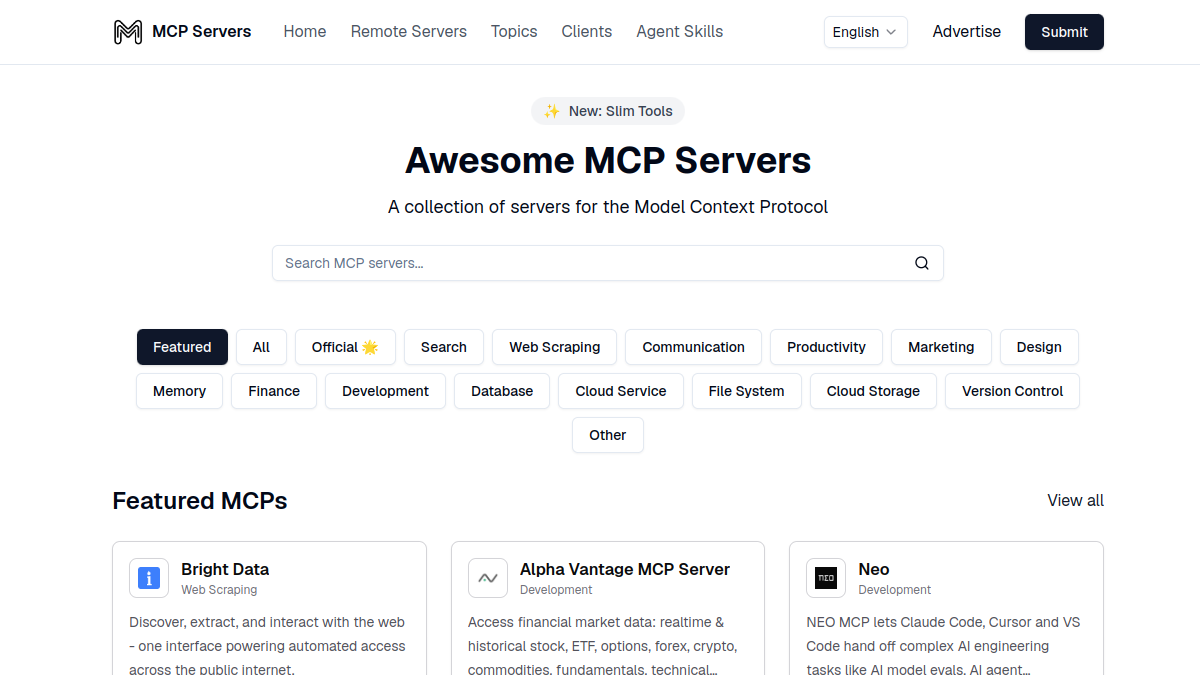Click Web Scraping label under Bright Data
This screenshot has height=675, width=1200.
click(219, 590)
